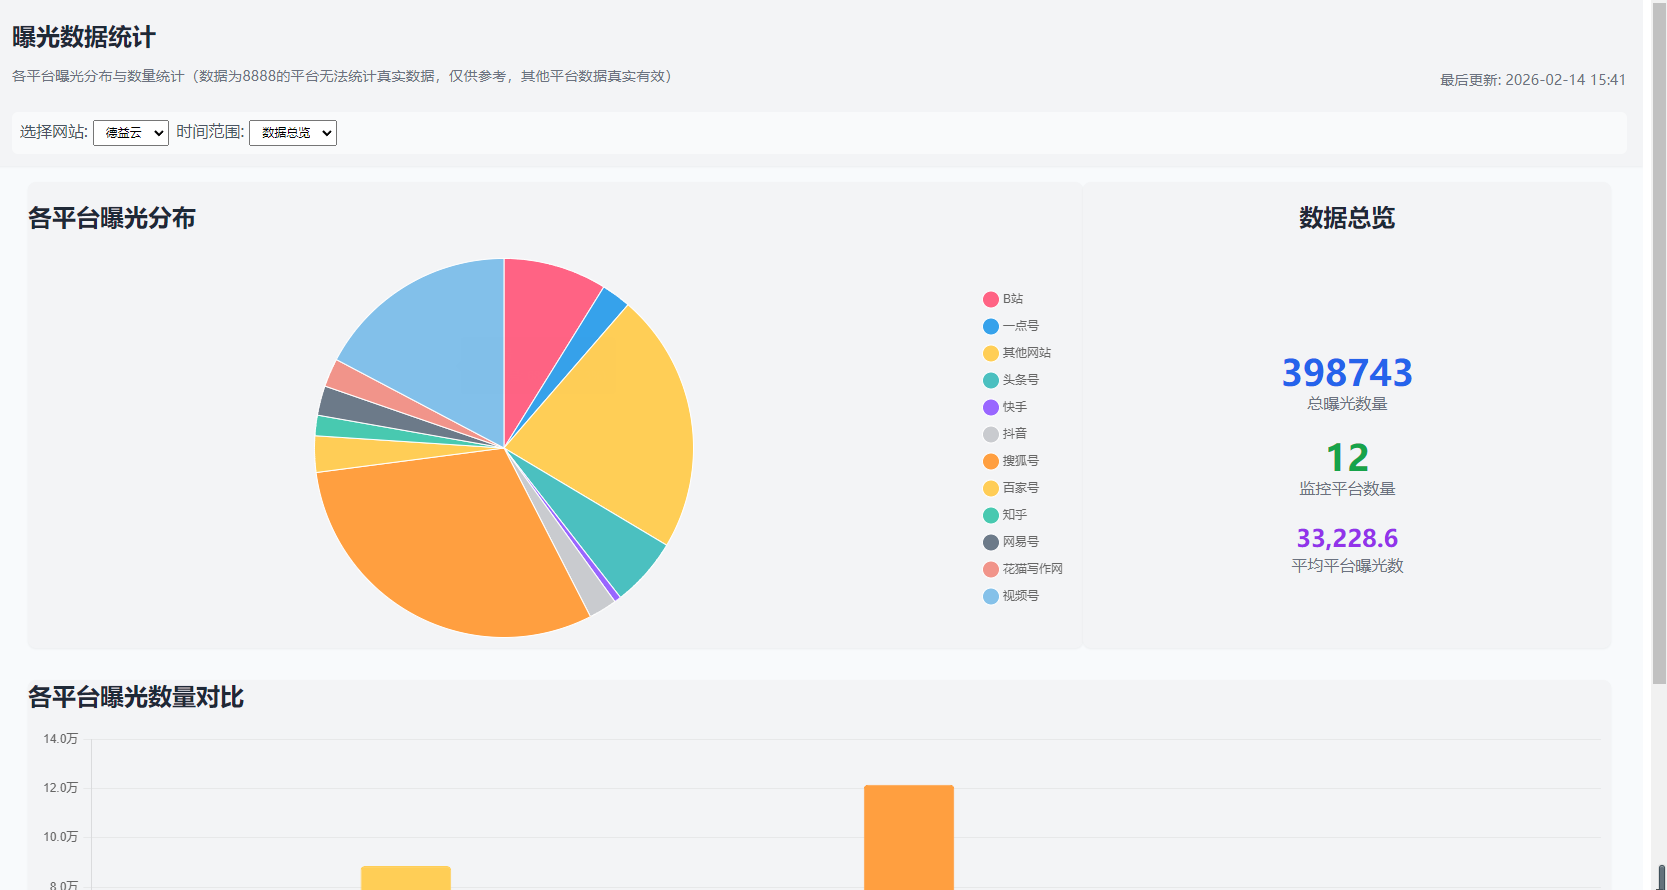Viewport: 1667px width, 890px height.
Task: Open the 选择网站 dropdown showing 德益云
Action: [x=131, y=133]
